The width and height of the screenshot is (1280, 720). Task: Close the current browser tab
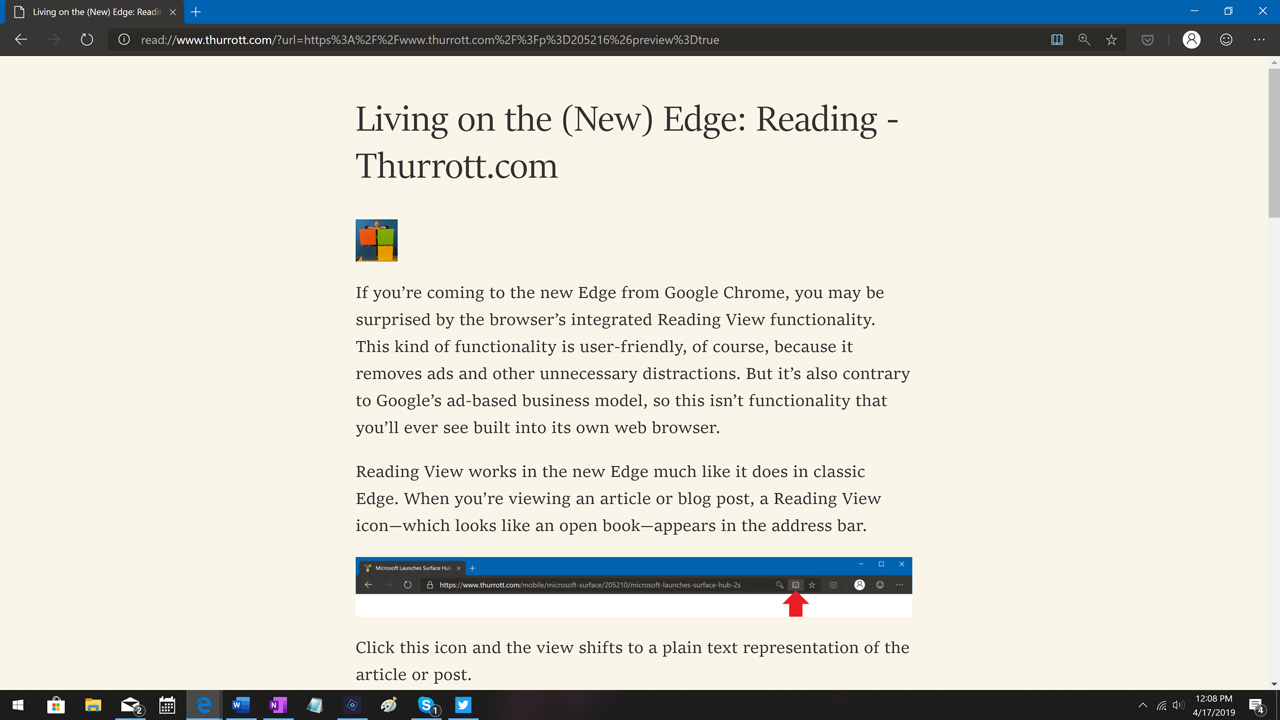[x=172, y=12]
